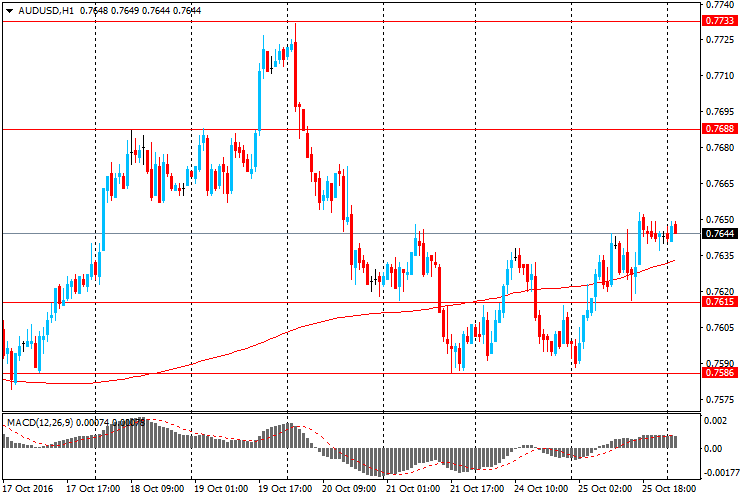Click the 0.7733 red price level tag

(x=720, y=20)
